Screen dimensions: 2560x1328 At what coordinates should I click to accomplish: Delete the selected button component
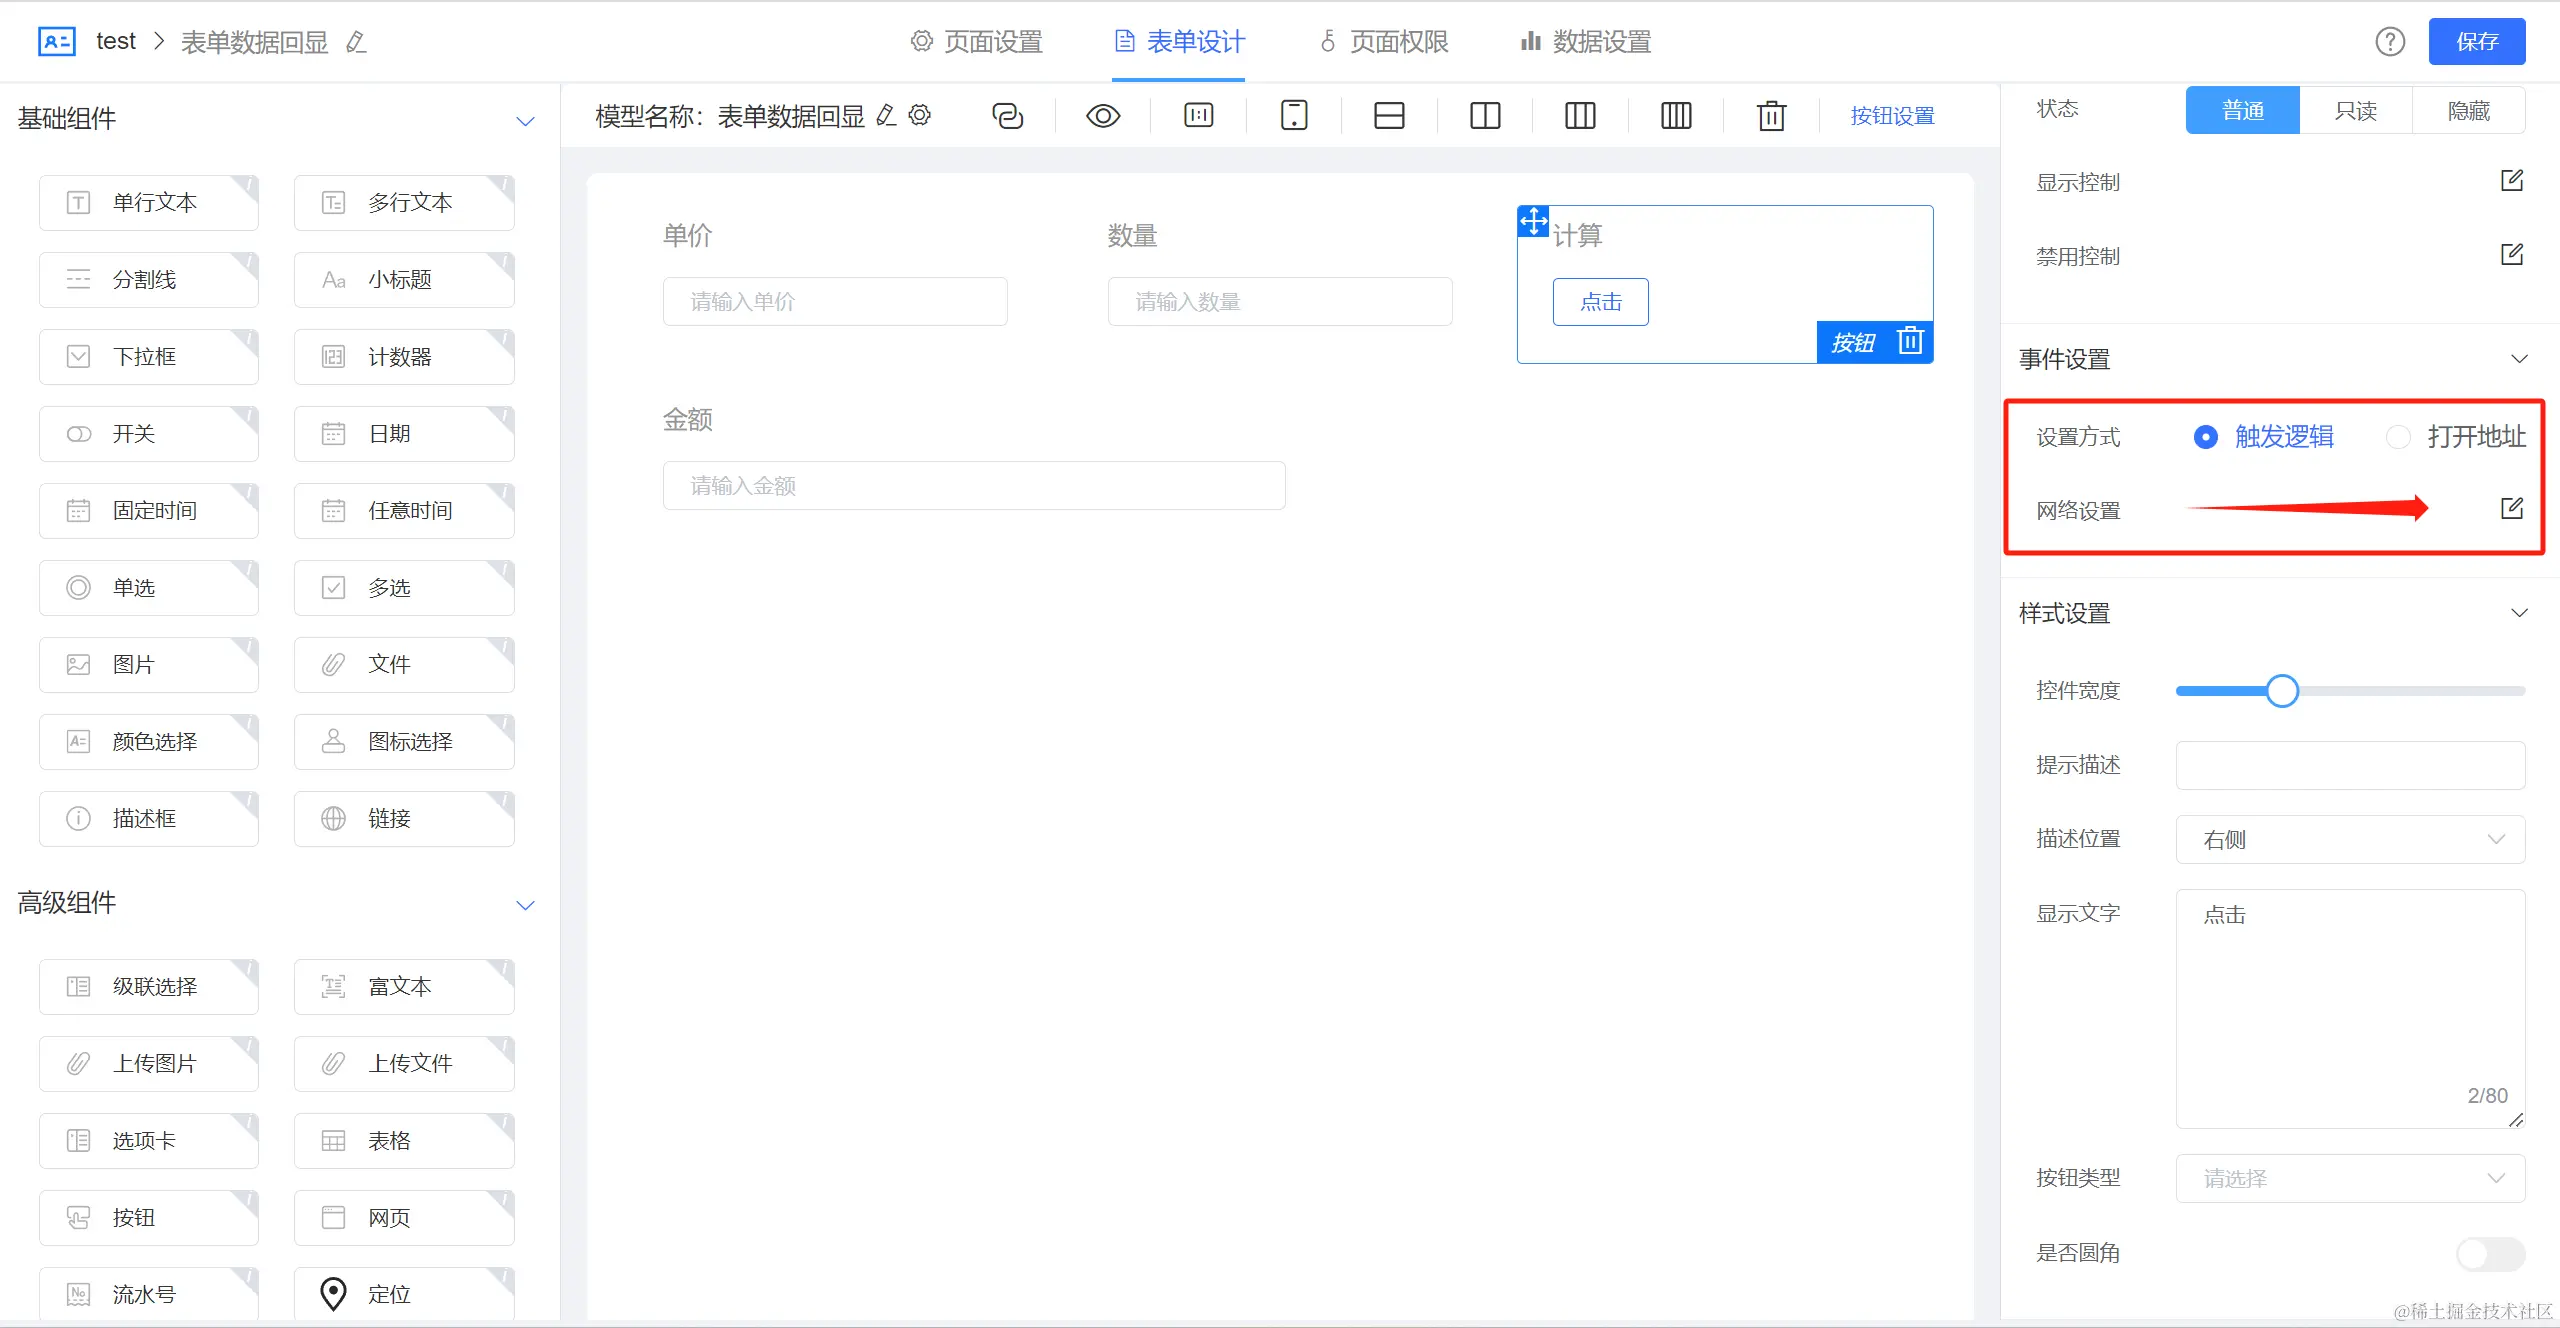coord(1910,341)
